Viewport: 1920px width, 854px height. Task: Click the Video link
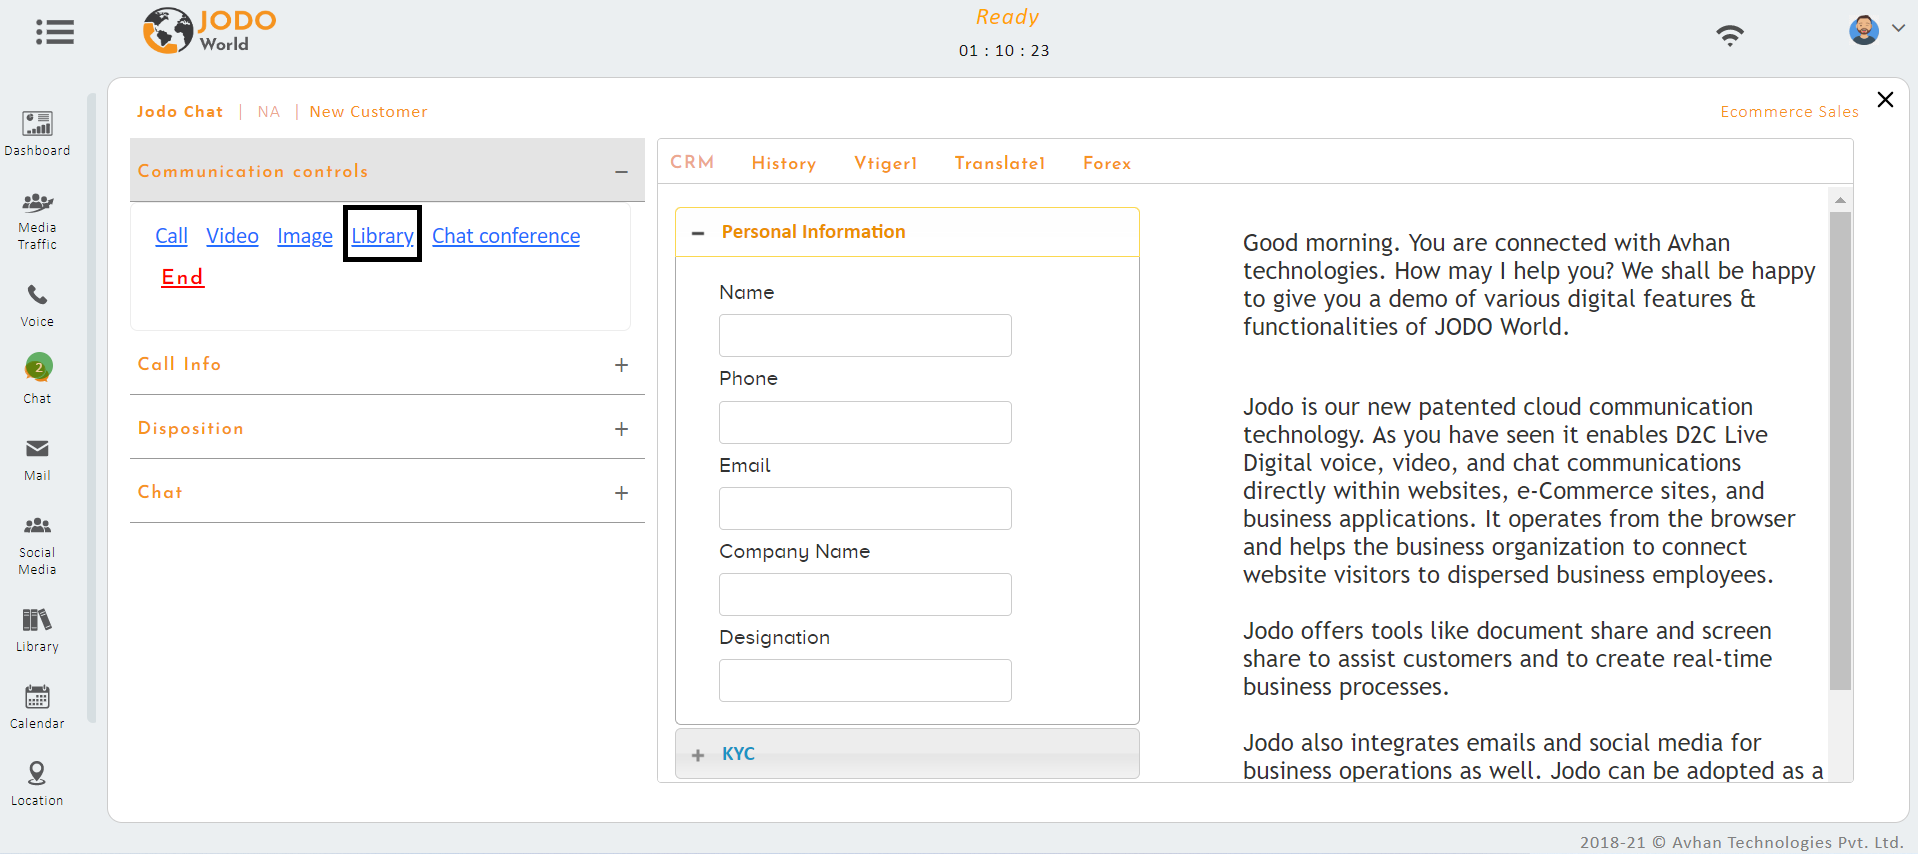232,236
